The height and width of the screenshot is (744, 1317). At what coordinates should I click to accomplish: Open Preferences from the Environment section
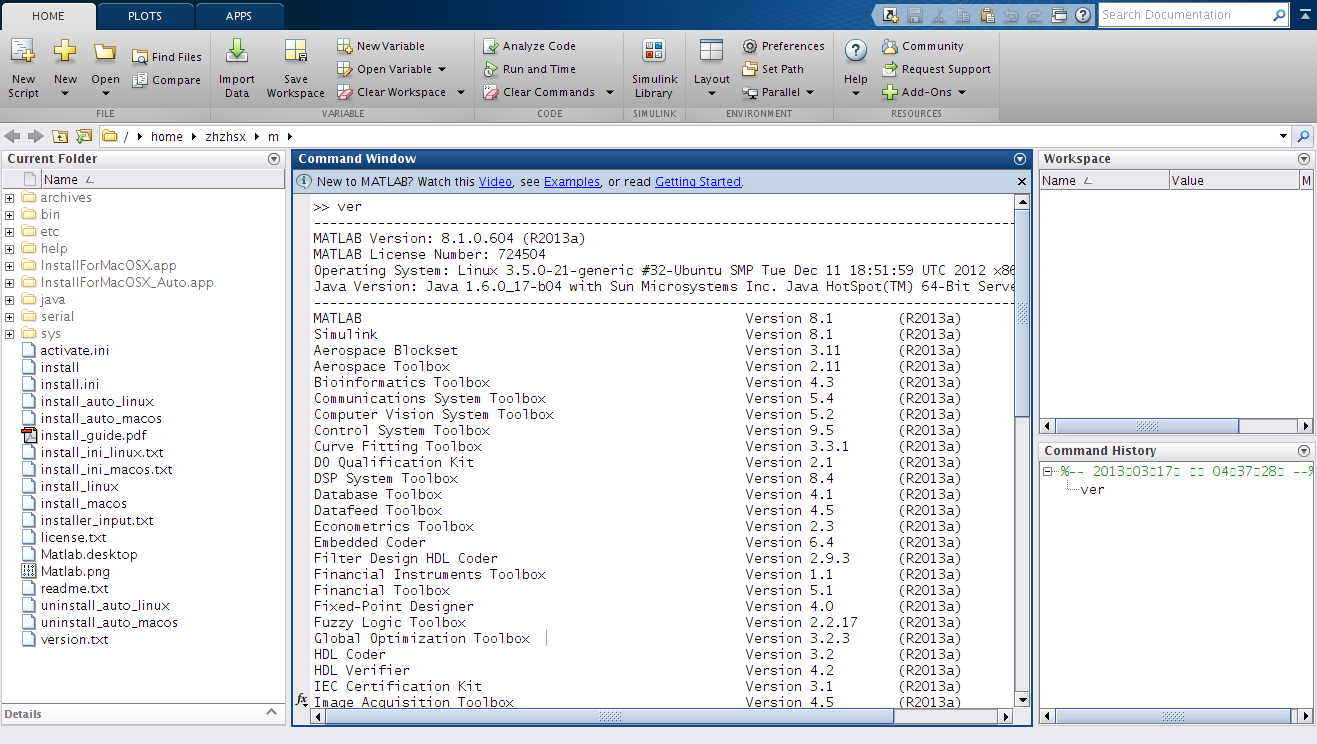(750, 46)
